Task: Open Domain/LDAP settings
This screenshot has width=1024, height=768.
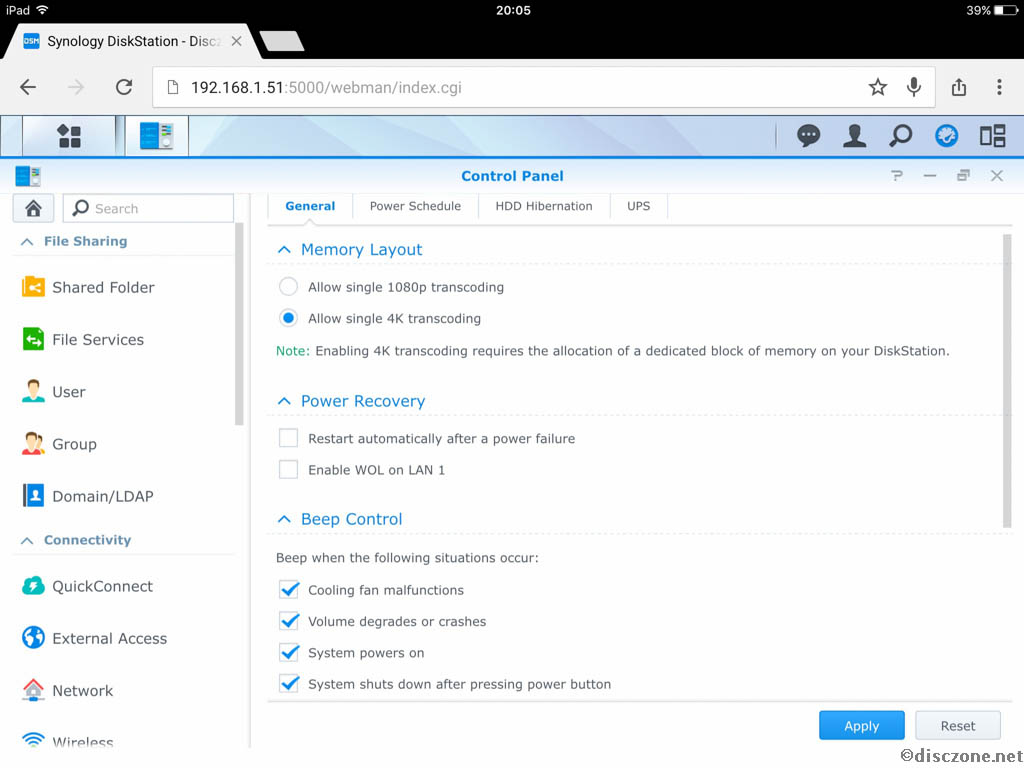Action: click(x=88, y=496)
